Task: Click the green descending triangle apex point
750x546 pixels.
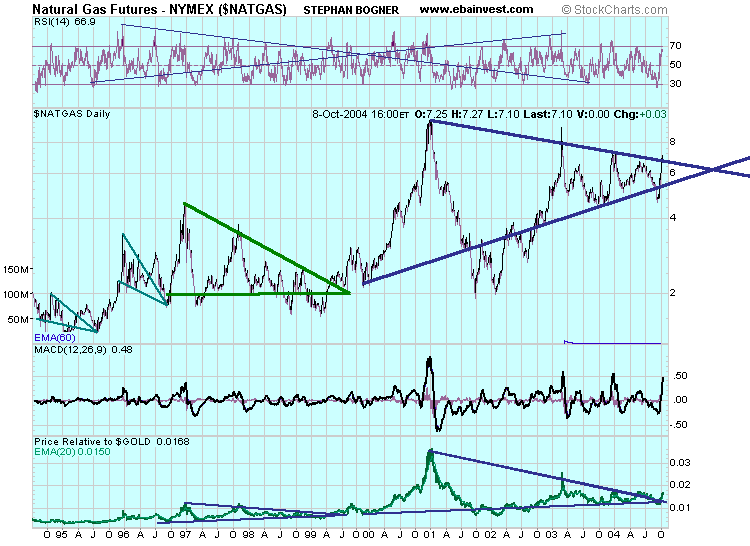Action: [350, 293]
